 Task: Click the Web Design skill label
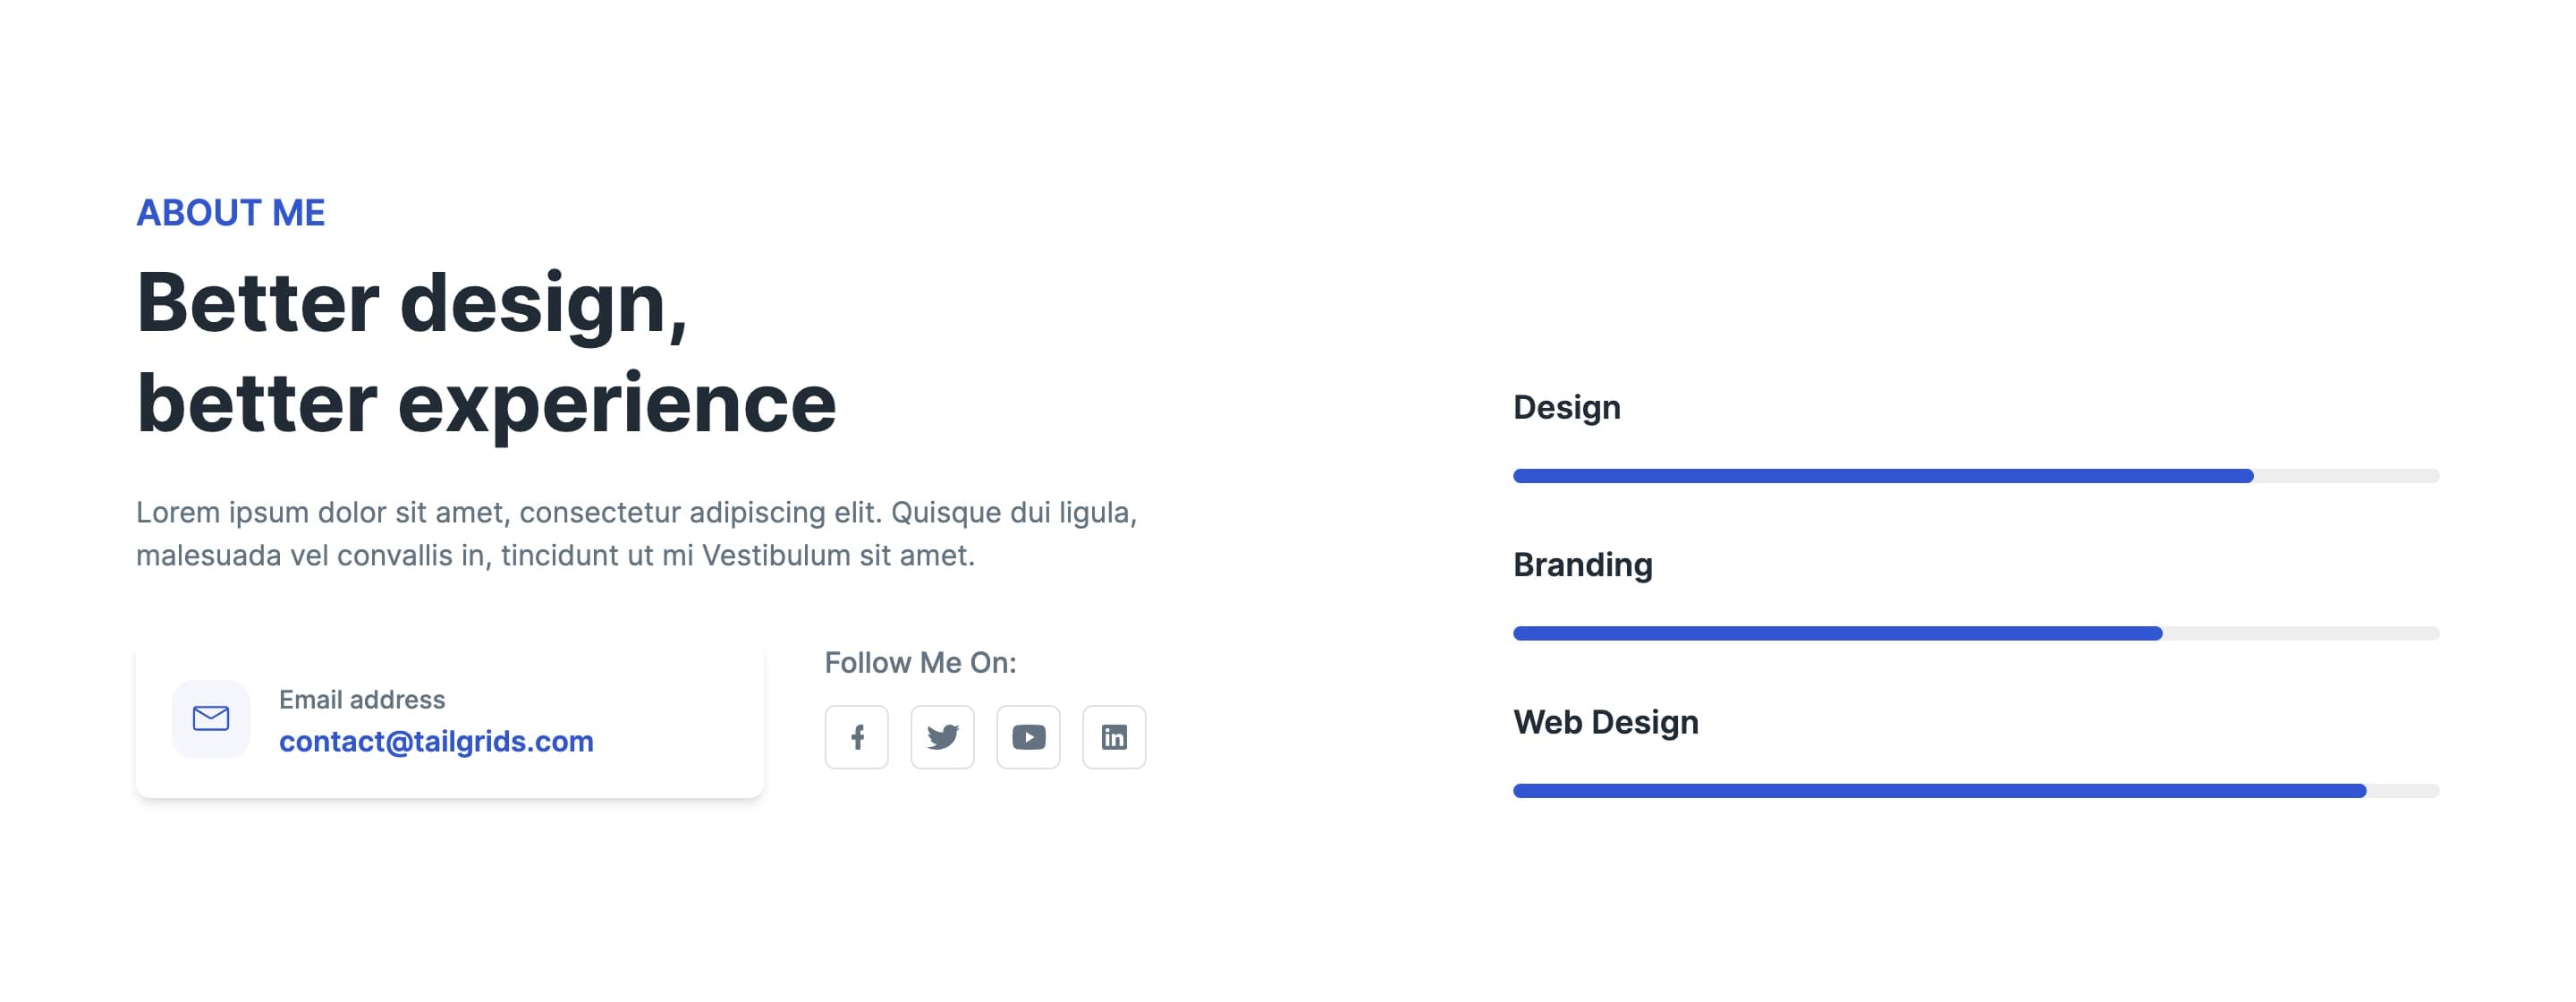[1606, 722]
